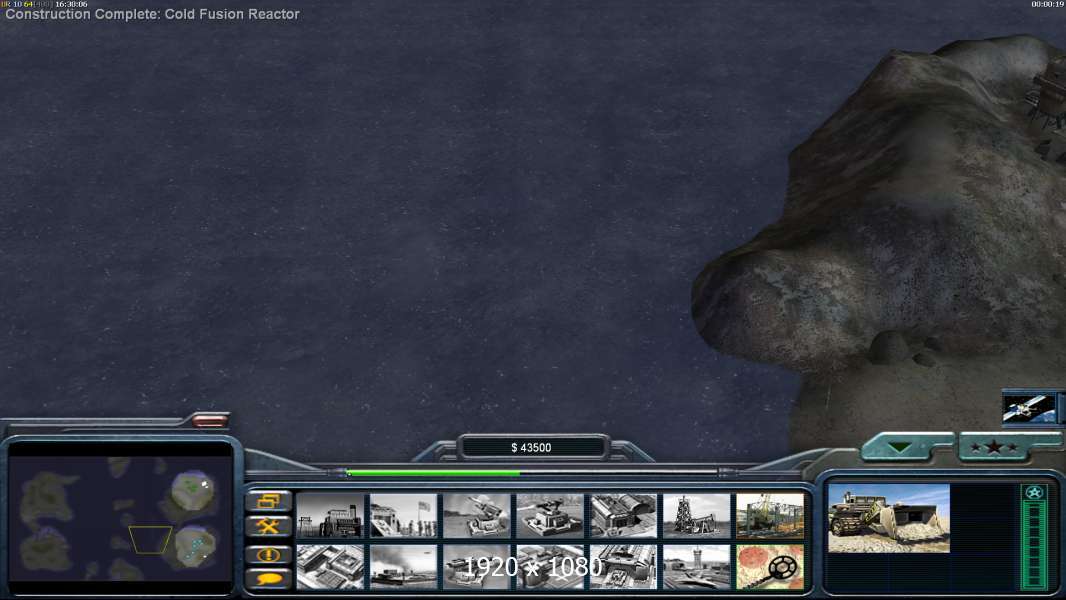Click the '$ 43500' money display

tap(531, 448)
